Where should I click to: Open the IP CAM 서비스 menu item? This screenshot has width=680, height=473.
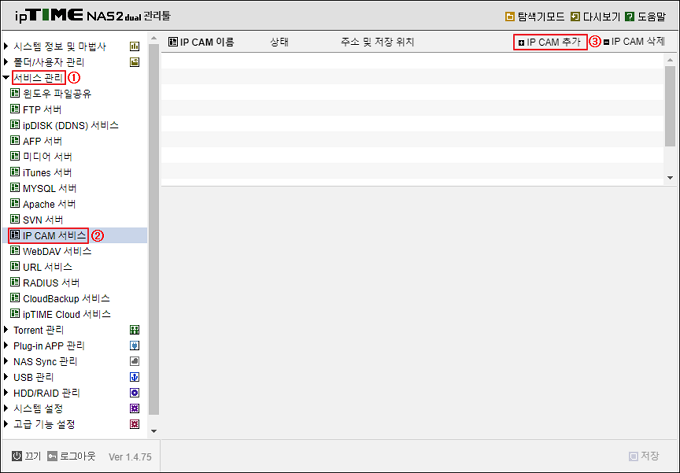coord(54,235)
